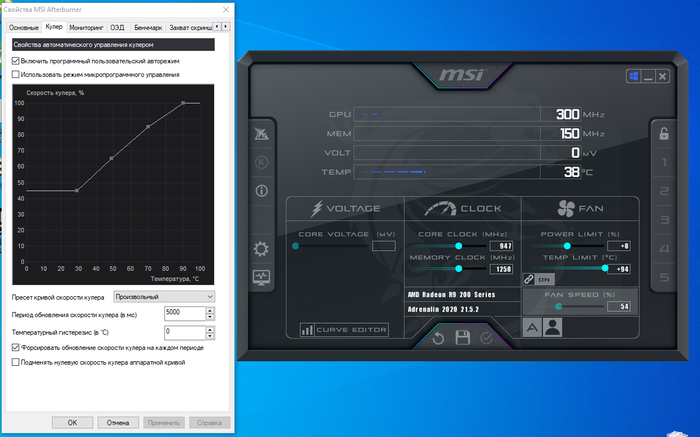Open the hardware monitor icon

pos(262,279)
